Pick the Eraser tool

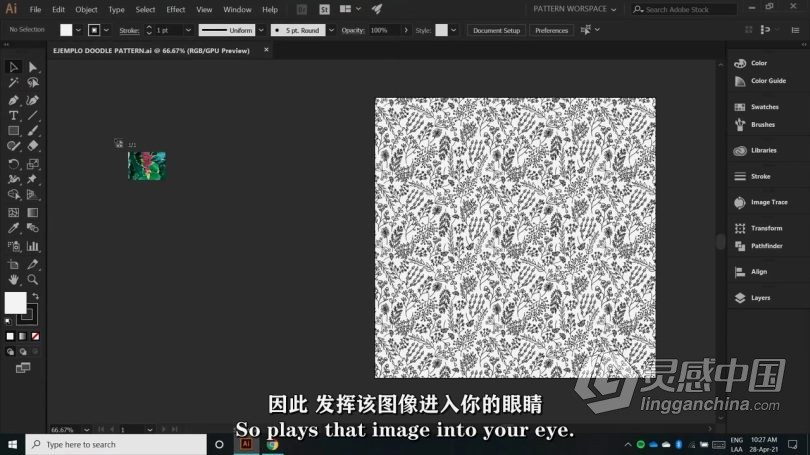[x=33, y=146]
